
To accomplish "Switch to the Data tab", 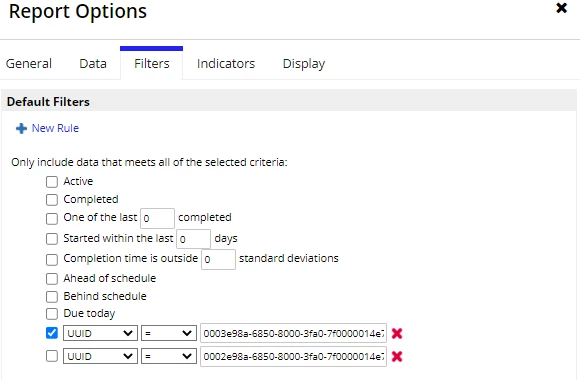I will click(x=93, y=64).
